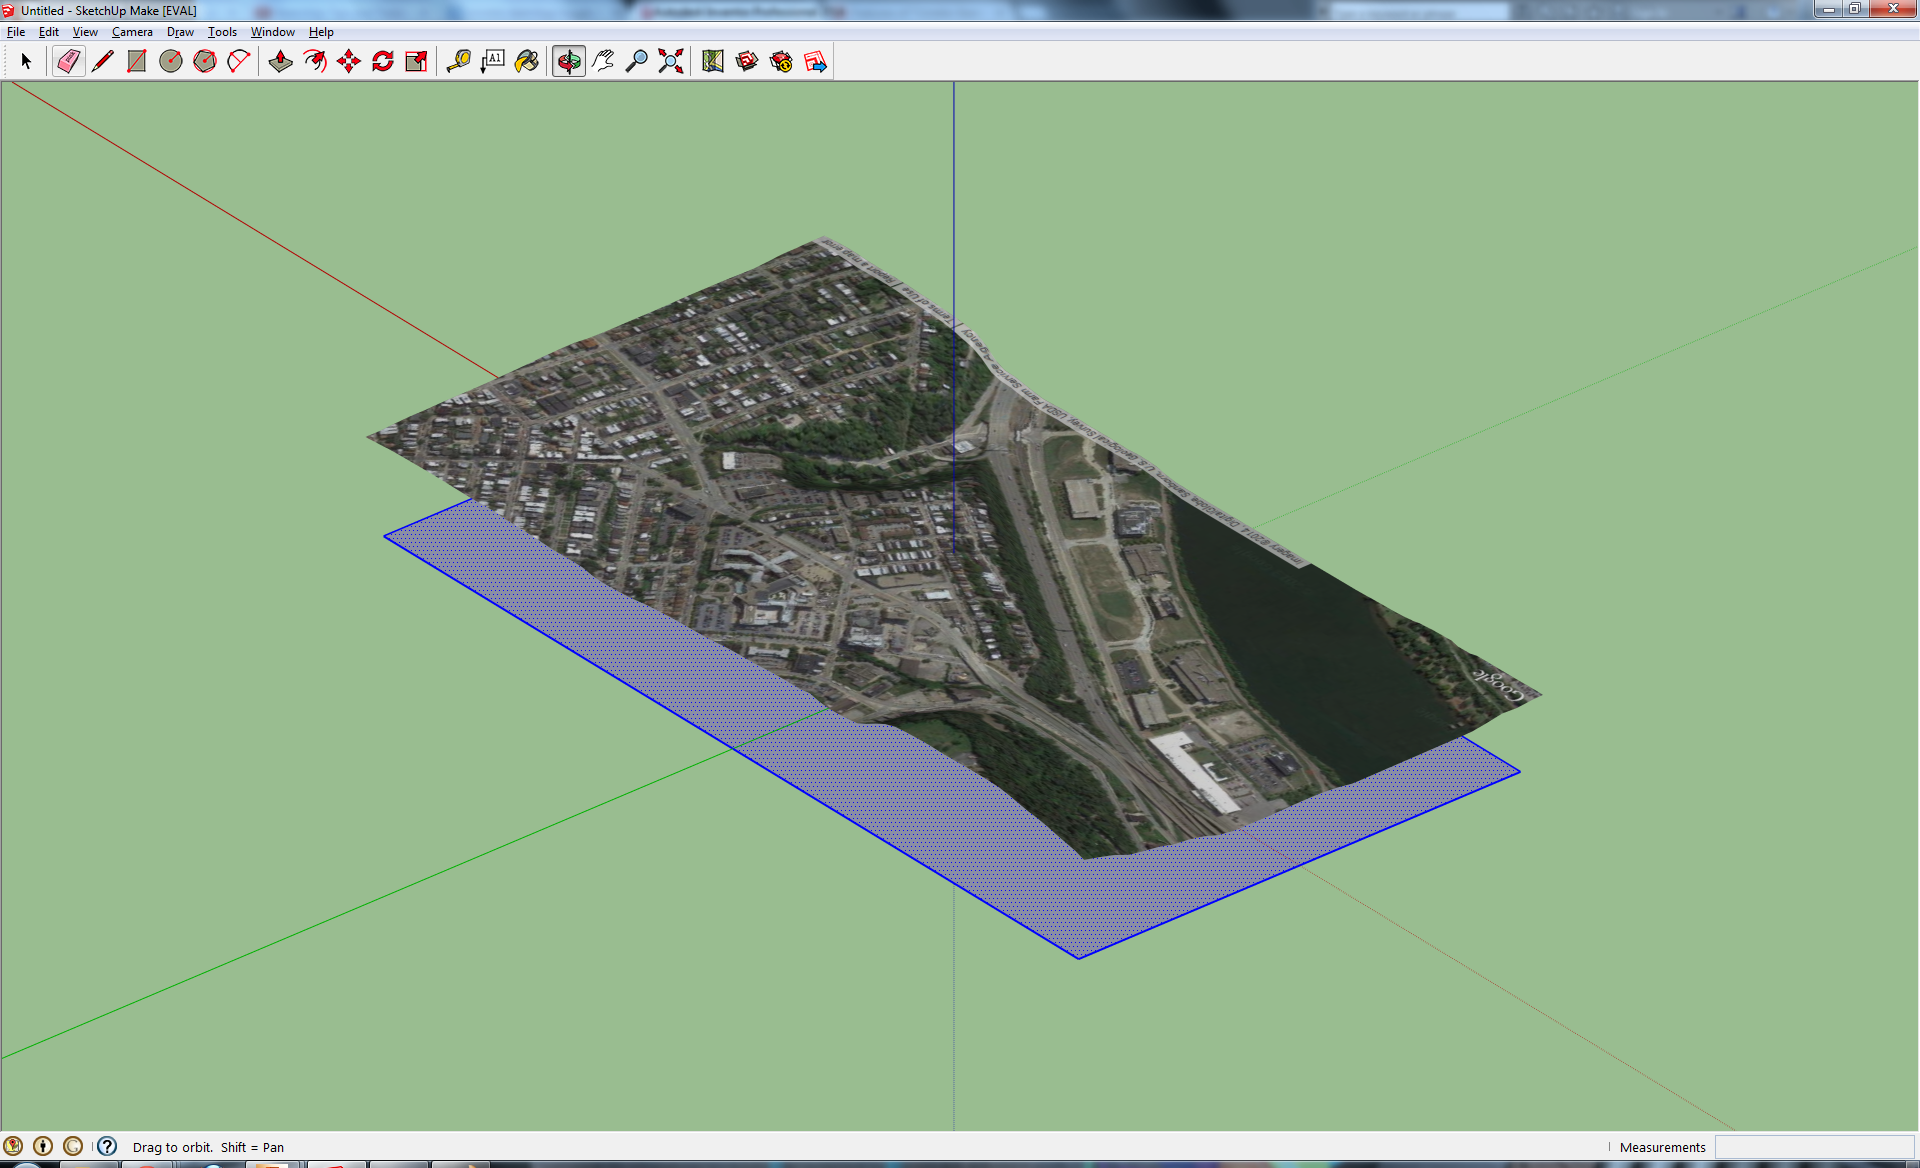This screenshot has height=1168, width=1920.
Task: Open the View menu
Action: tap(85, 32)
